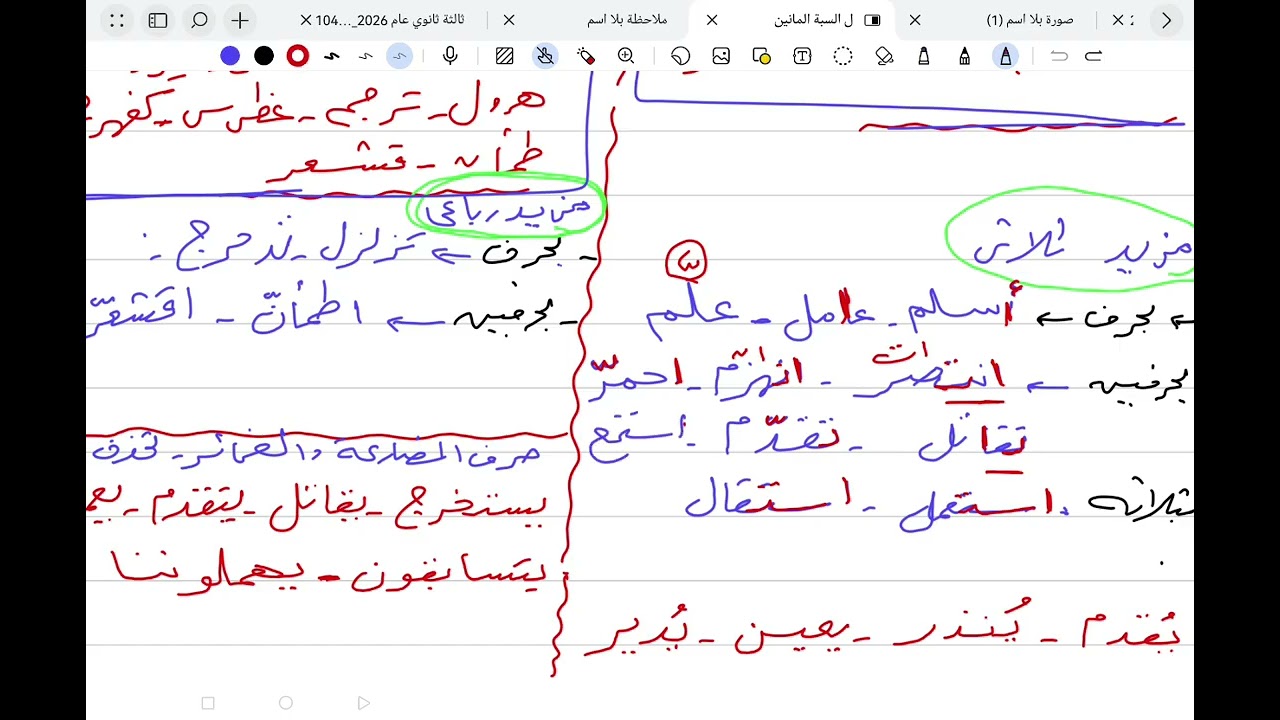This screenshot has height=720, width=1280.
Task: Redo the last undone stroke
Action: coord(1093,56)
